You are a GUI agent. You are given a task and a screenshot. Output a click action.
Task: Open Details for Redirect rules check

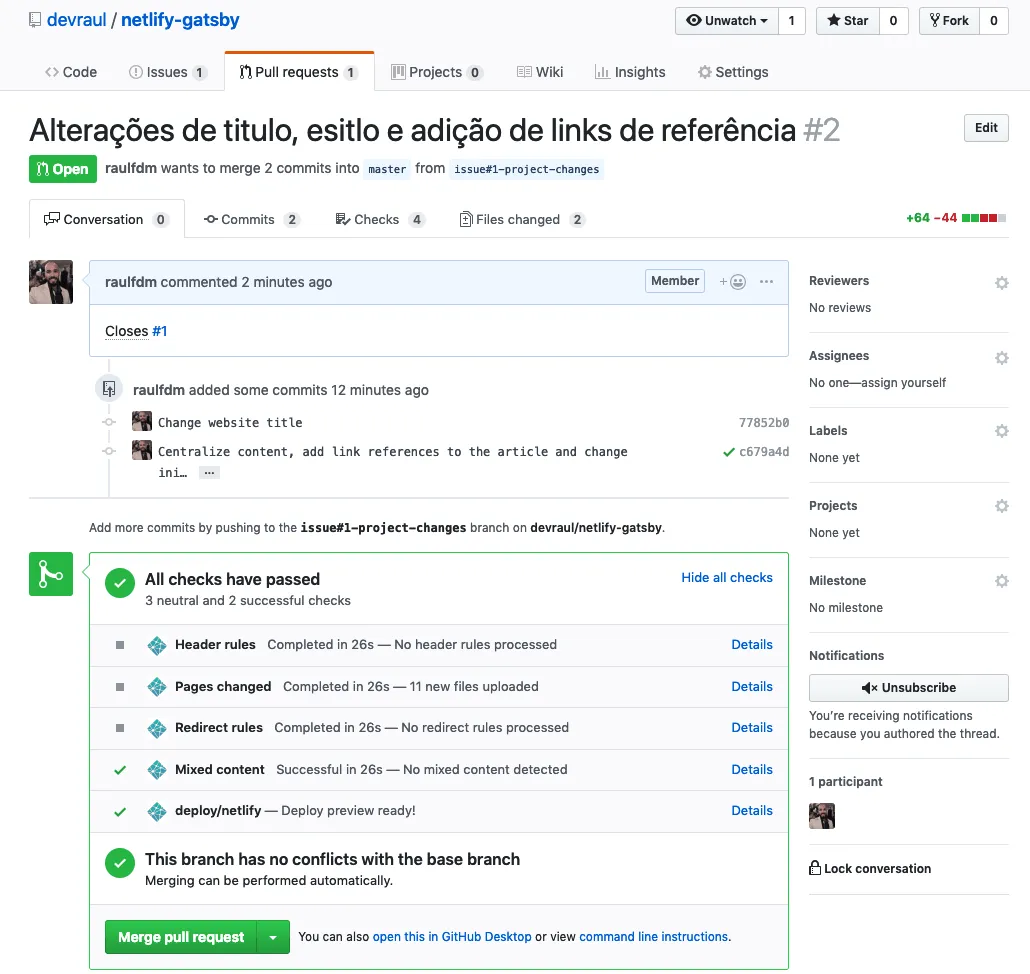pos(751,728)
